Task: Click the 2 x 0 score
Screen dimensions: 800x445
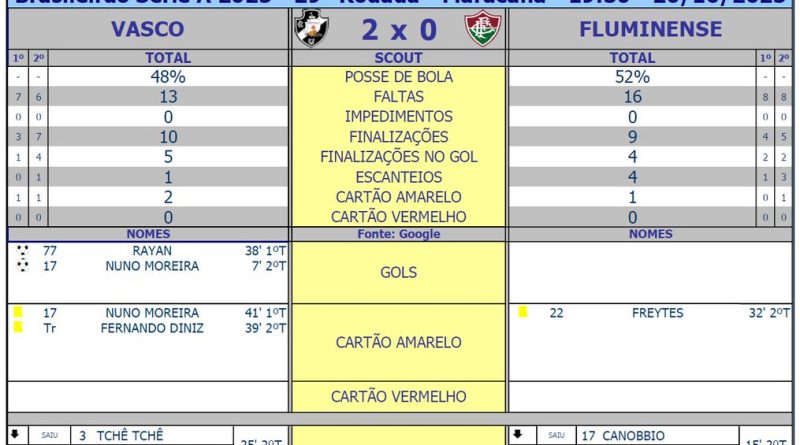Action: tap(398, 30)
